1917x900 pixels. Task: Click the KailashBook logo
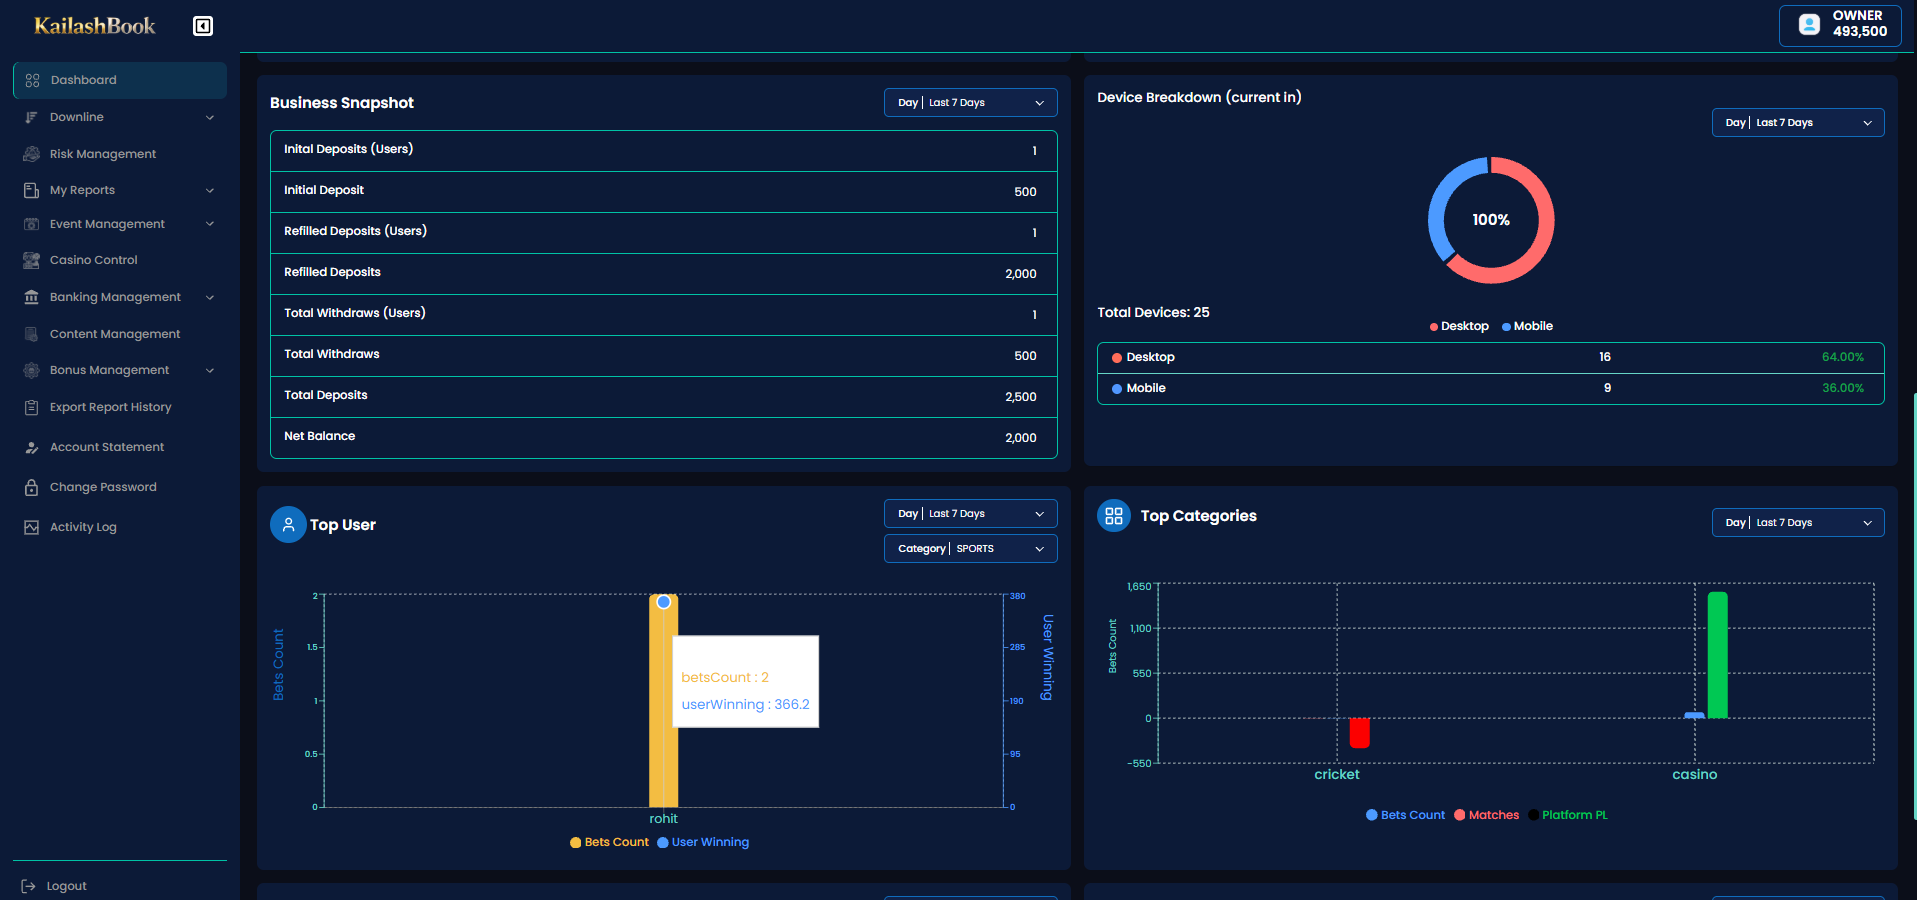point(95,26)
